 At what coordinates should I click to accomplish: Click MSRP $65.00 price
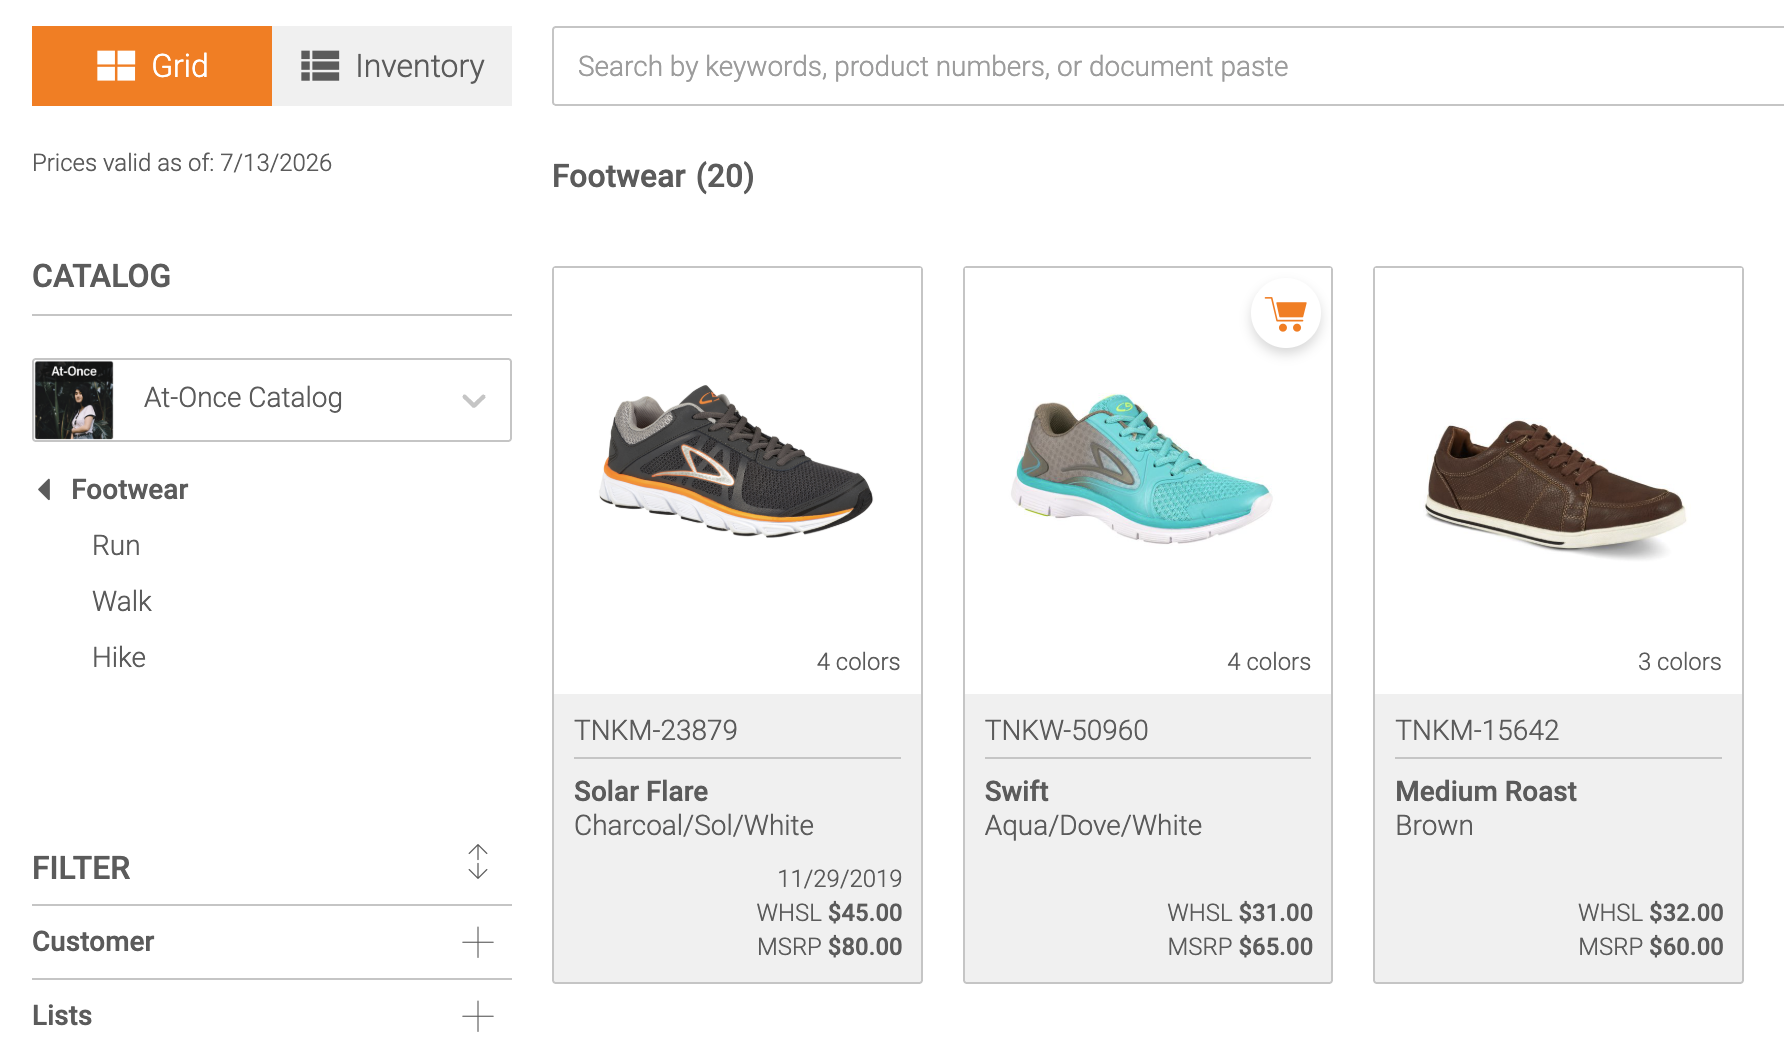pyautogui.click(x=1240, y=947)
